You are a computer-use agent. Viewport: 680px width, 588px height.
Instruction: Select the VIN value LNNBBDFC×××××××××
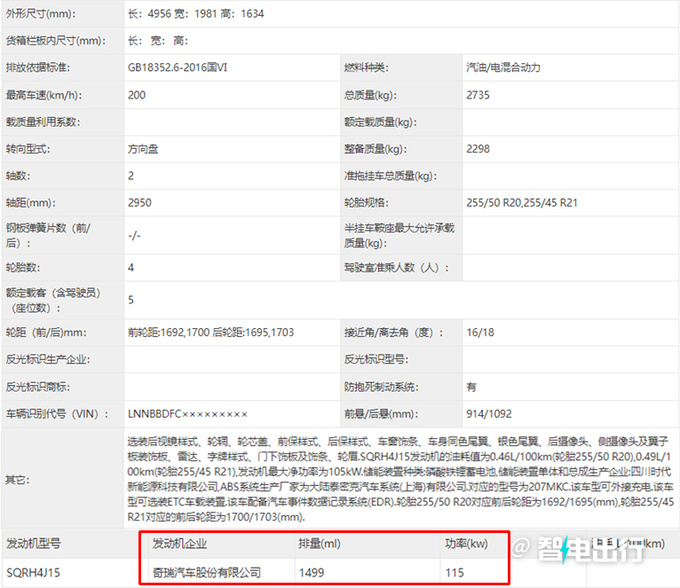pos(187,414)
